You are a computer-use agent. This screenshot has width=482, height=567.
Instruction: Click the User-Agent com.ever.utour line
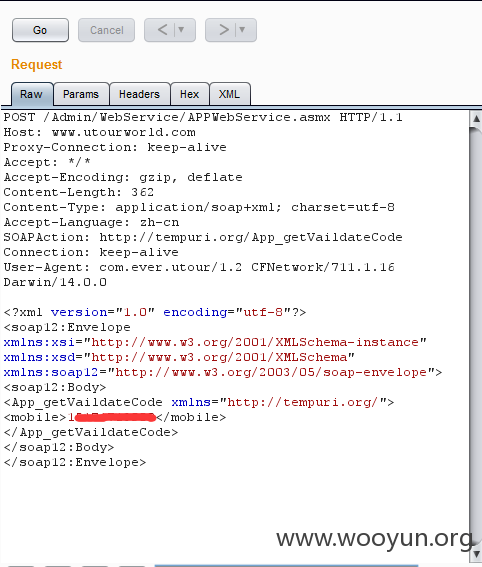pyautogui.click(x=199, y=267)
